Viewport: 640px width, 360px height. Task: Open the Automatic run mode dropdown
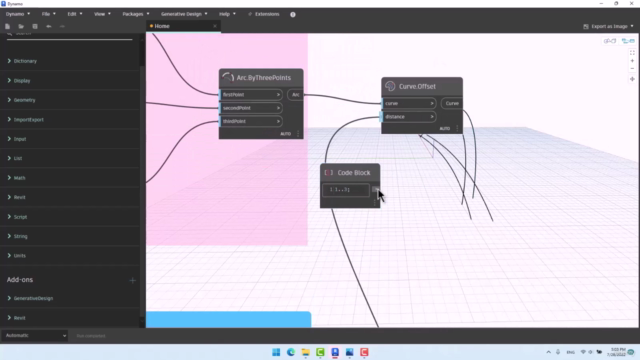click(x=35, y=336)
